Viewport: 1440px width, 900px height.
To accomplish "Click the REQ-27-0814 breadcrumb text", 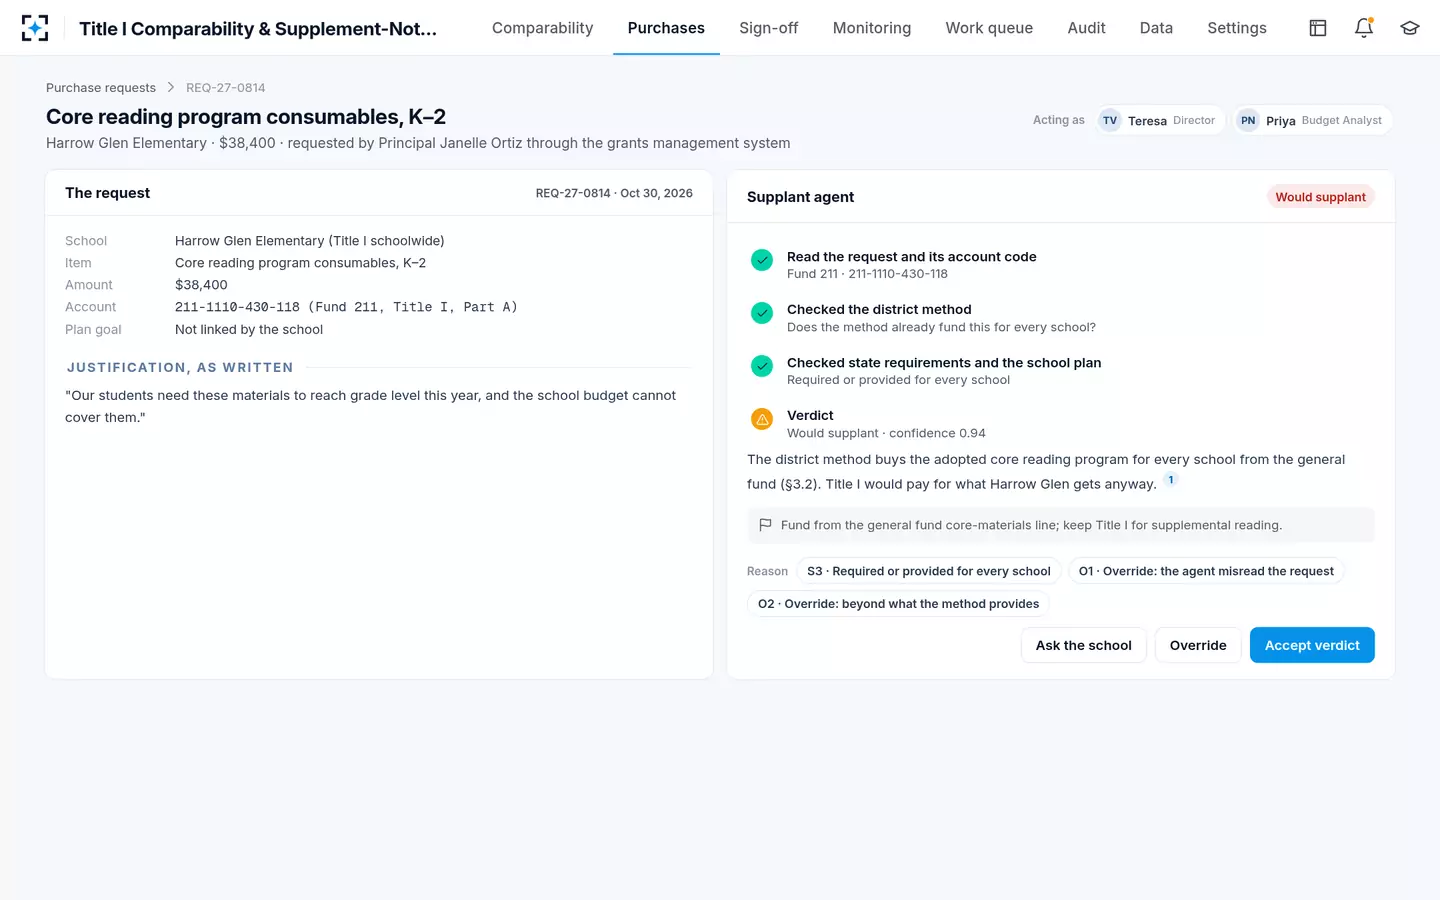I will (226, 88).
